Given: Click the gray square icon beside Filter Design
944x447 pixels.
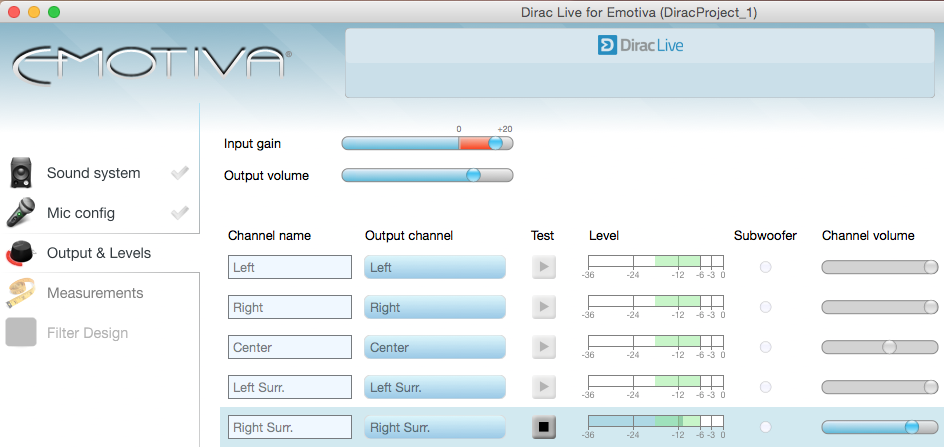Looking at the screenshot, I should pos(21,333).
